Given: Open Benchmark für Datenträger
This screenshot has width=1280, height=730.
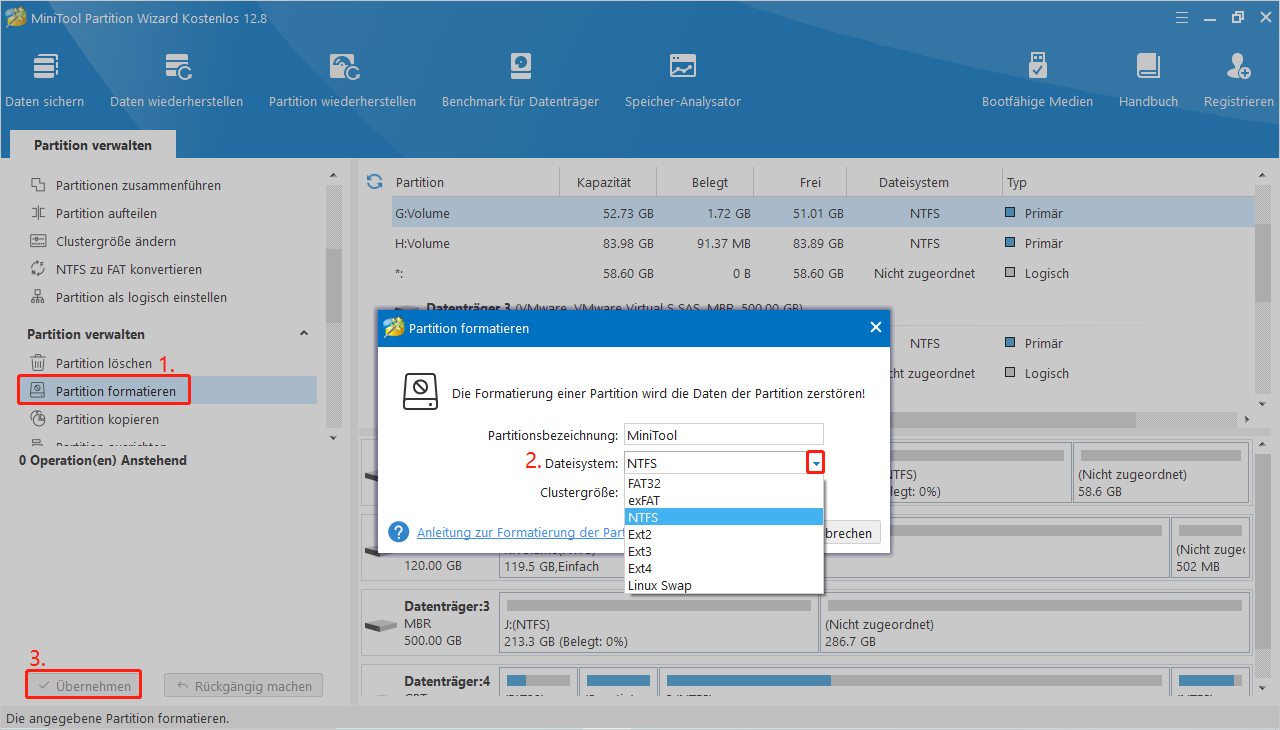Looking at the screenshot, I should (520, 80).
